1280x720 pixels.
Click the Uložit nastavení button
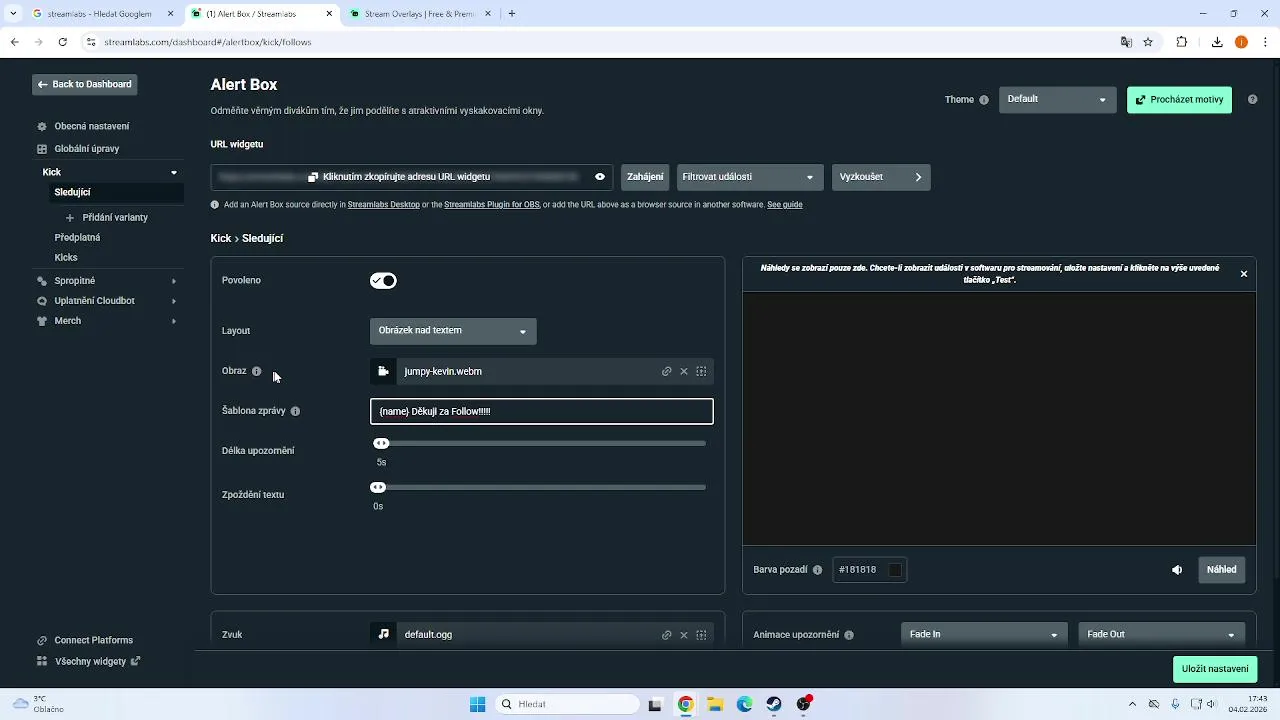(x=1215, y=669)
